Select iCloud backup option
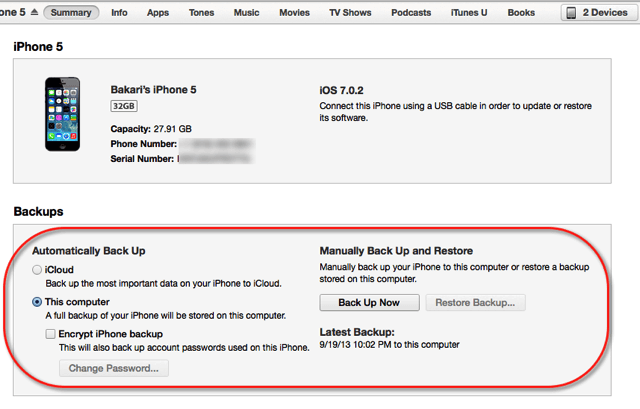Viewport: 640px width, 409px height. (37, 270)
